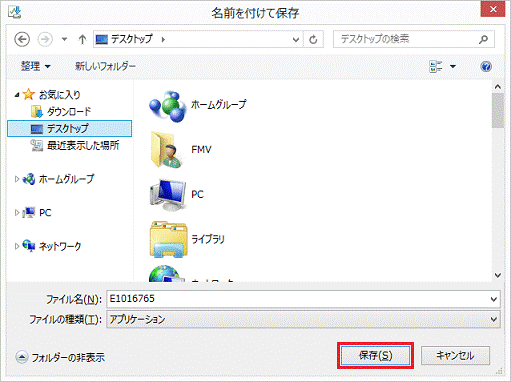The width and height of the screenshot is (511, 382).
Task: Select the ライブラリ item in file list
Action: click(x=187, y=239)
